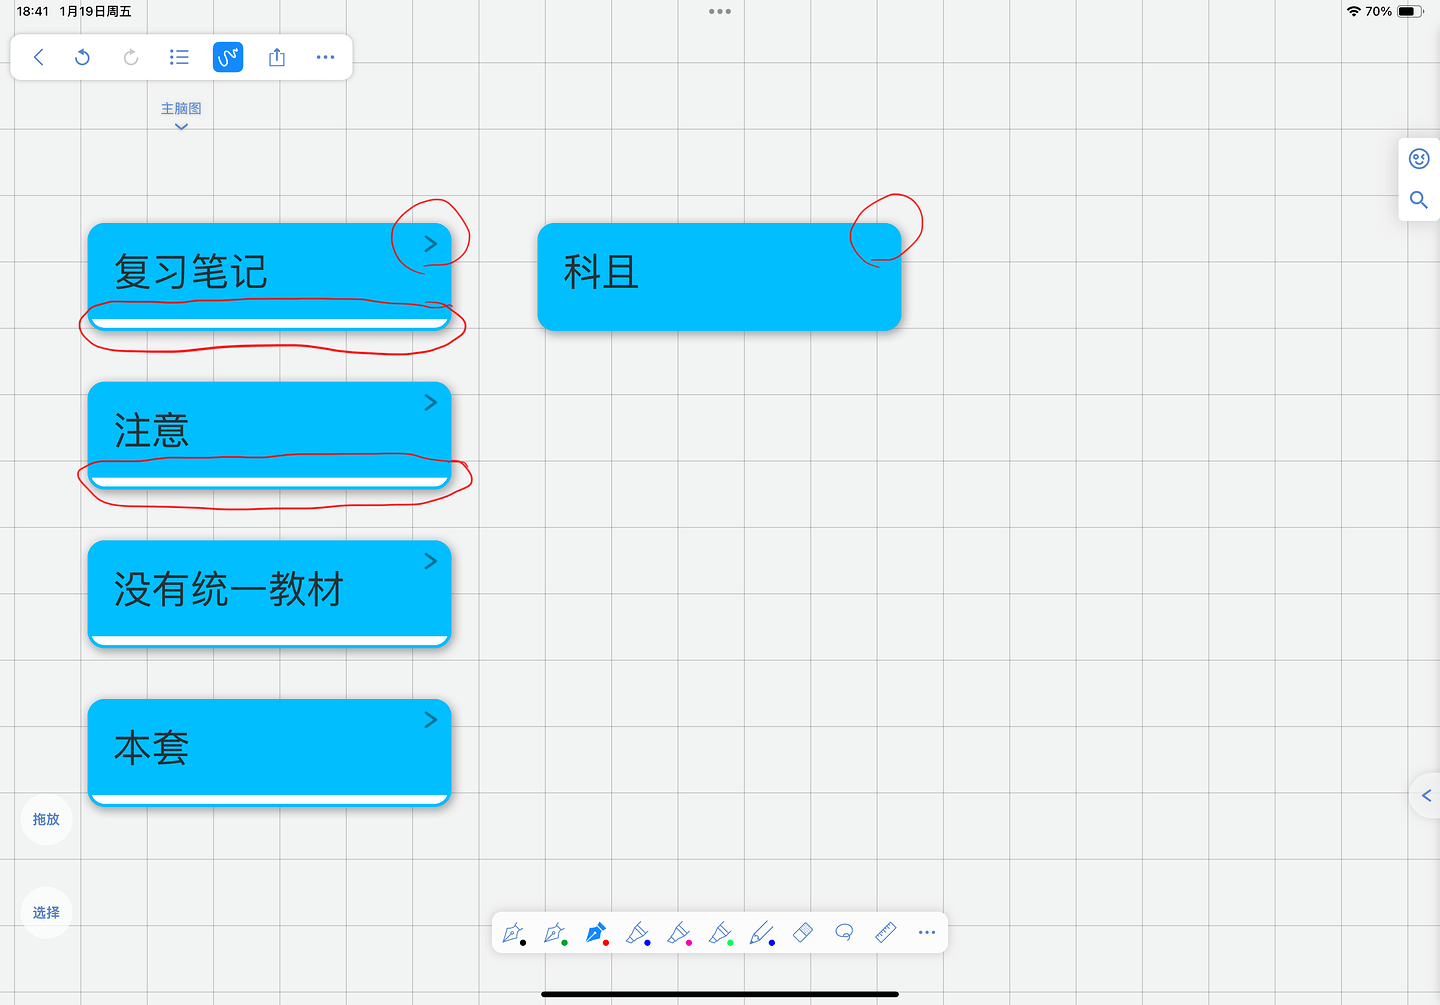This screenshot has width=1440, height=1005.
Task: Select the pink highlighter
Action: click(x=679, y=933)
